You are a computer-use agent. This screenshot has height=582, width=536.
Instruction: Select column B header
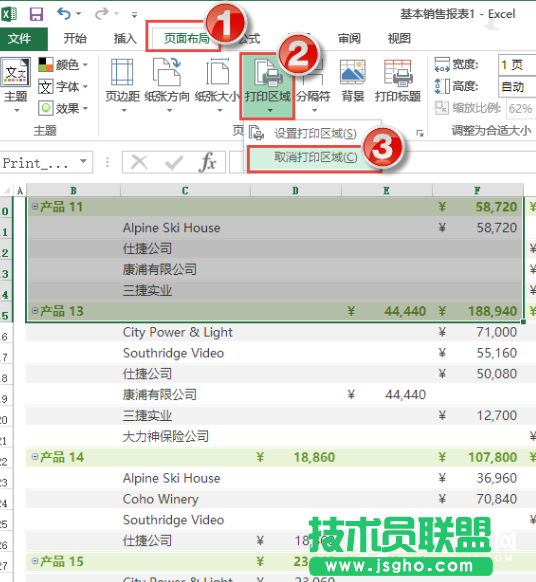(73, 190)
